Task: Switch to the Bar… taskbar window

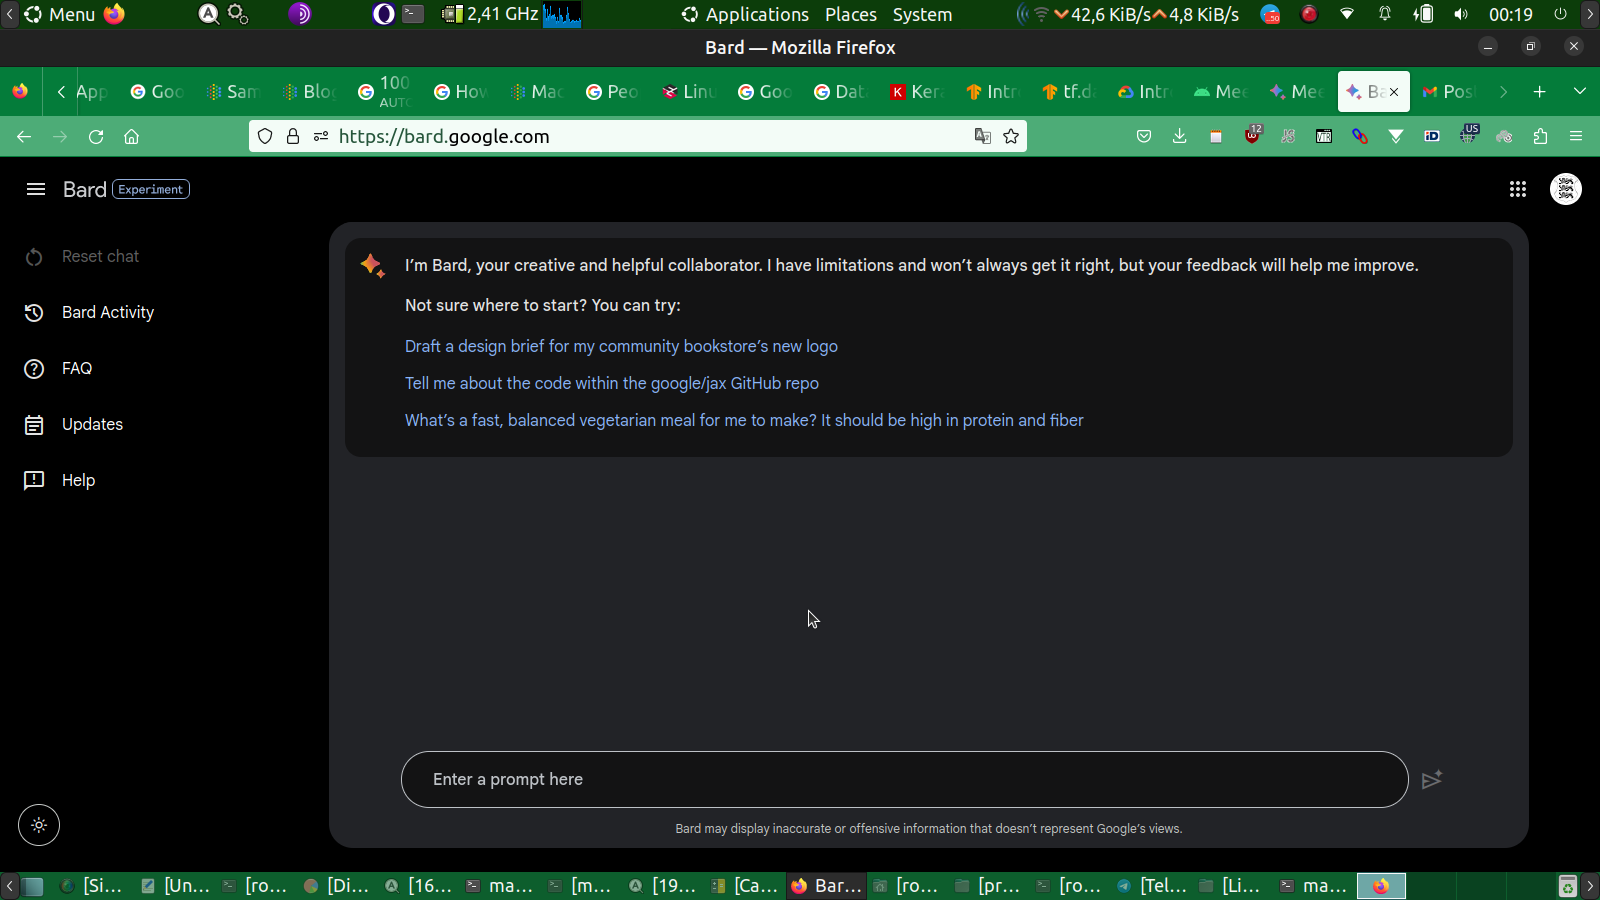Action: tap(826, 886)
